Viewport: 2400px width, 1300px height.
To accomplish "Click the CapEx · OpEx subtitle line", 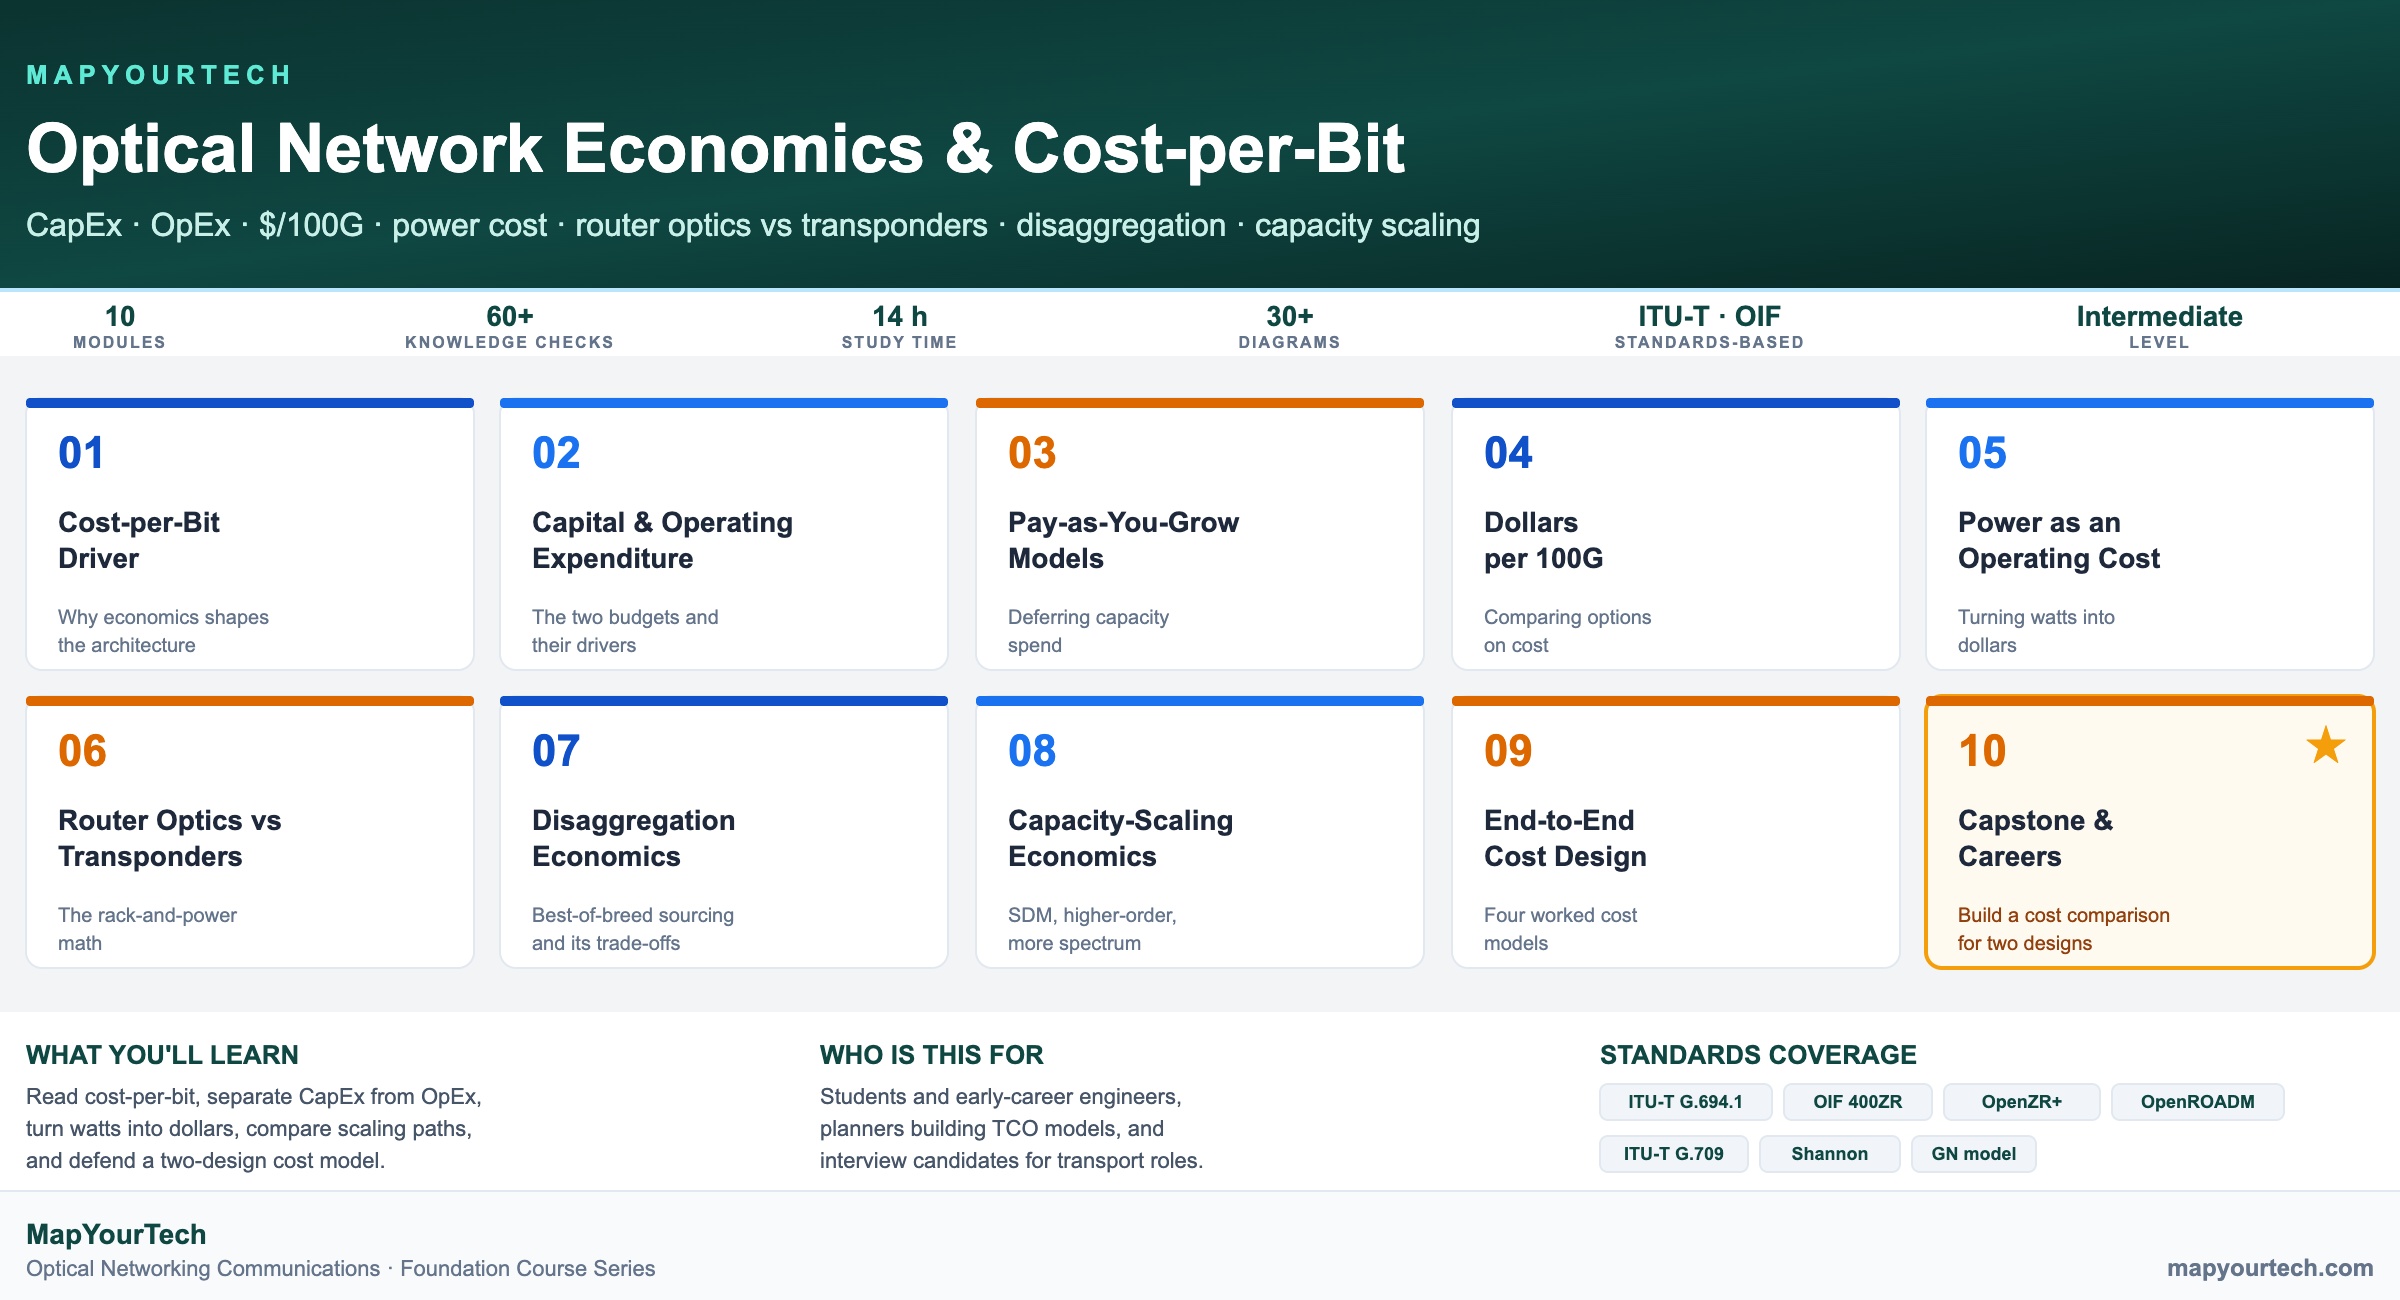I will [x=753, y=226].
